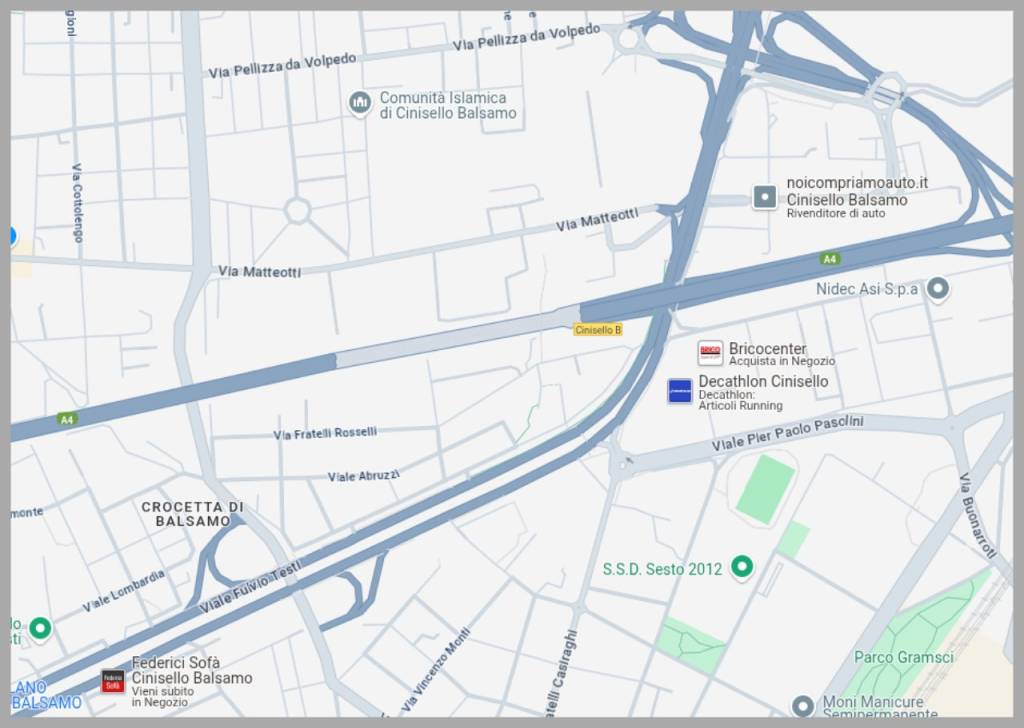Click the roundabout north of Via Matteotti

(x=297, y=211)
